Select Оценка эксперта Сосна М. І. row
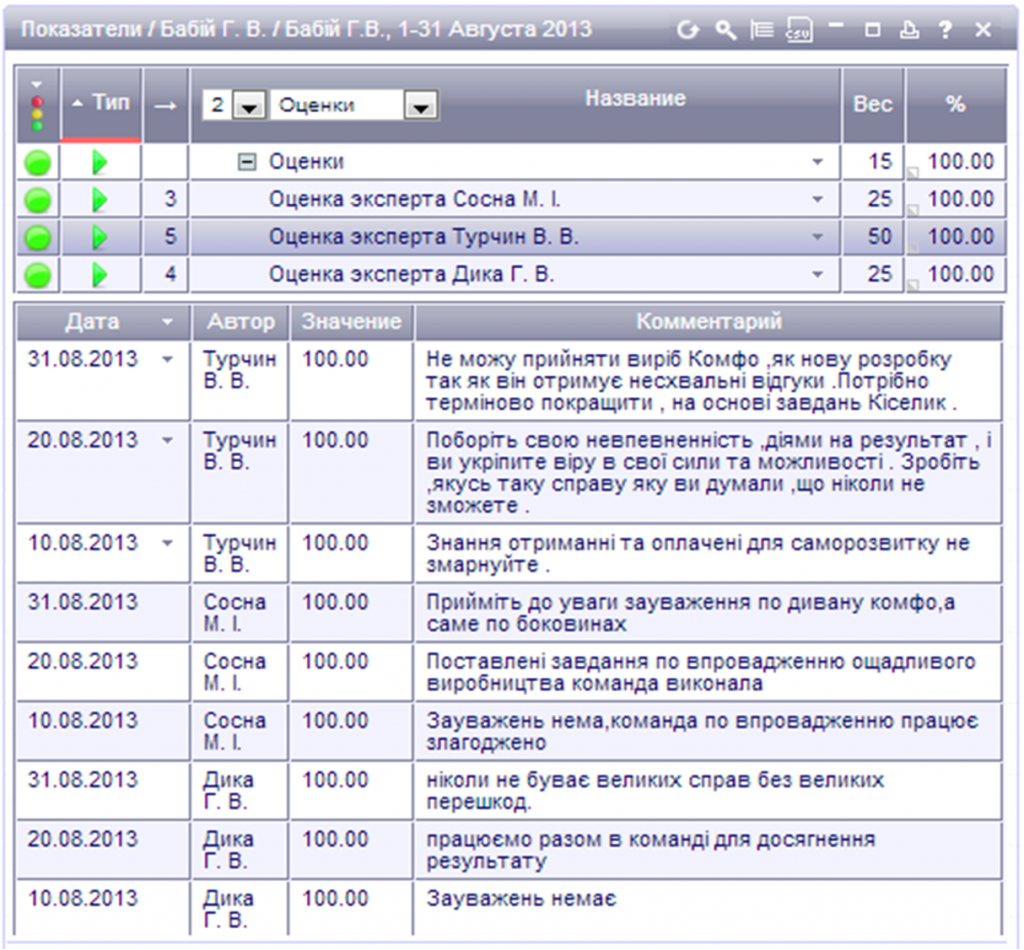 coord(415,199)
